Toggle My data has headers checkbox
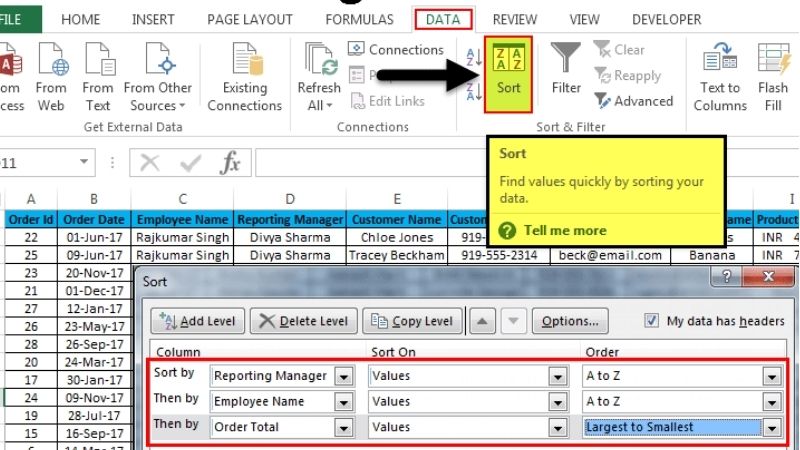Screen dimensions: 800x450 pos(652,320)
